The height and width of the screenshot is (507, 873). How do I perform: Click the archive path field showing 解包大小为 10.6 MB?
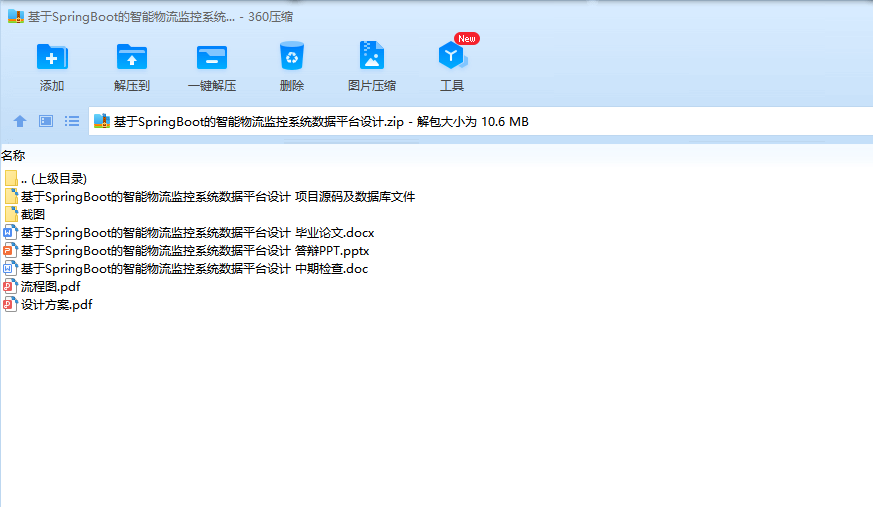click(x=480, y=121)
